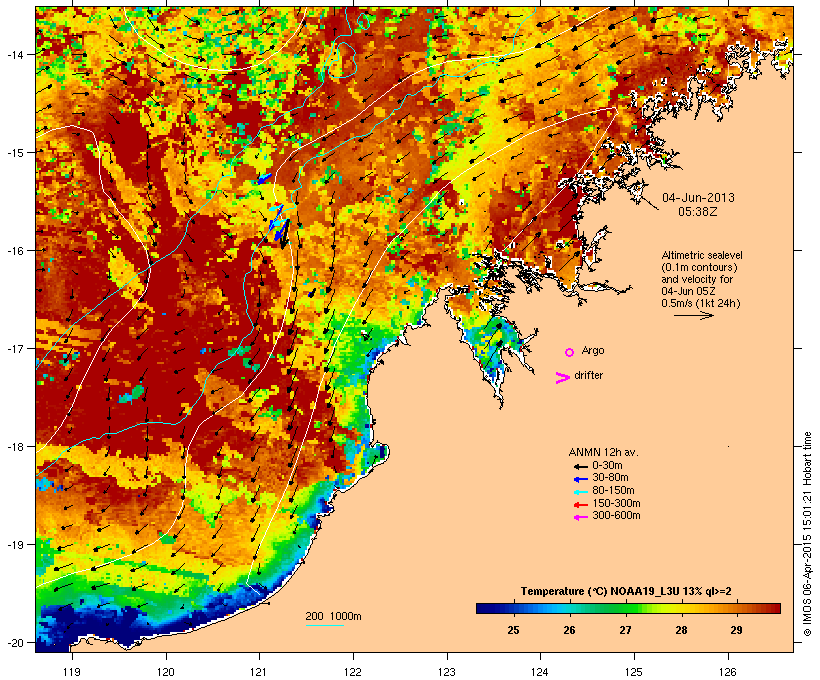The height and width of the screenshot is (680, 820).
Task: Click the magenta 300-600m legend arrow
Action: [x=581, y=517]
